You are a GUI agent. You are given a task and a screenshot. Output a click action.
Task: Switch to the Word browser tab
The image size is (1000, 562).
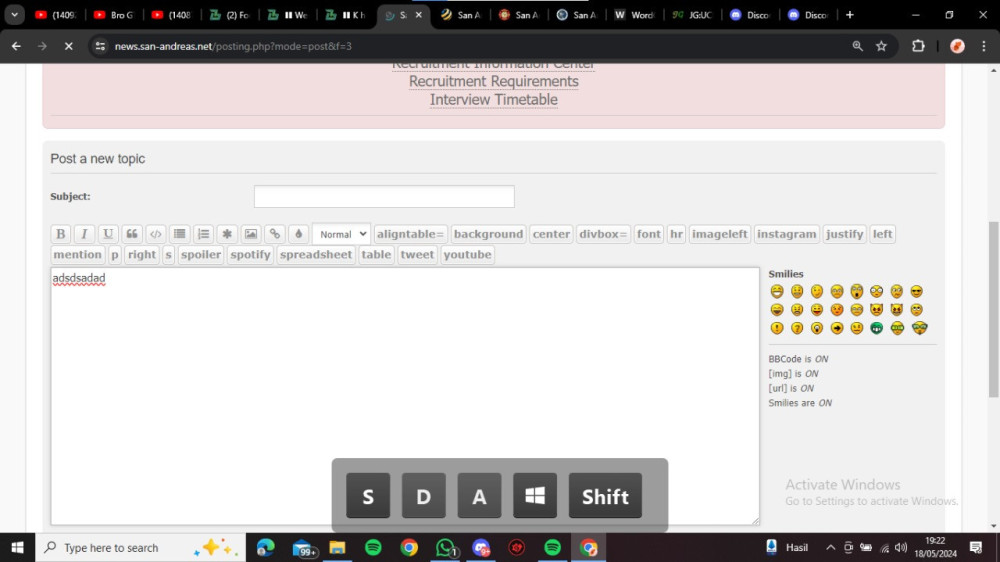(635, 15)
